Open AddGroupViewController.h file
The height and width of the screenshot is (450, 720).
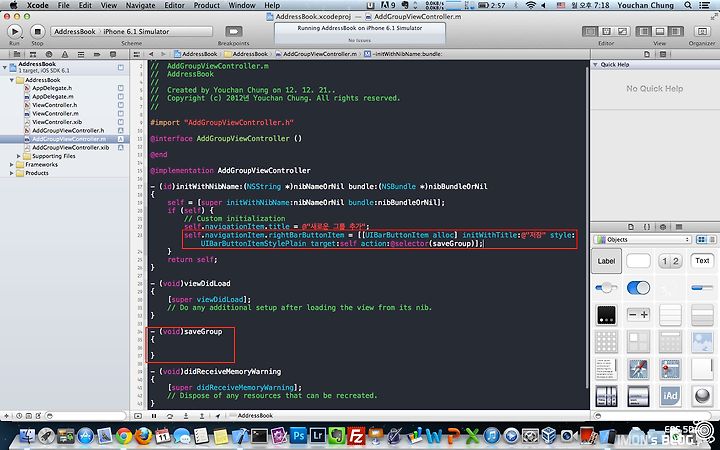68,130
